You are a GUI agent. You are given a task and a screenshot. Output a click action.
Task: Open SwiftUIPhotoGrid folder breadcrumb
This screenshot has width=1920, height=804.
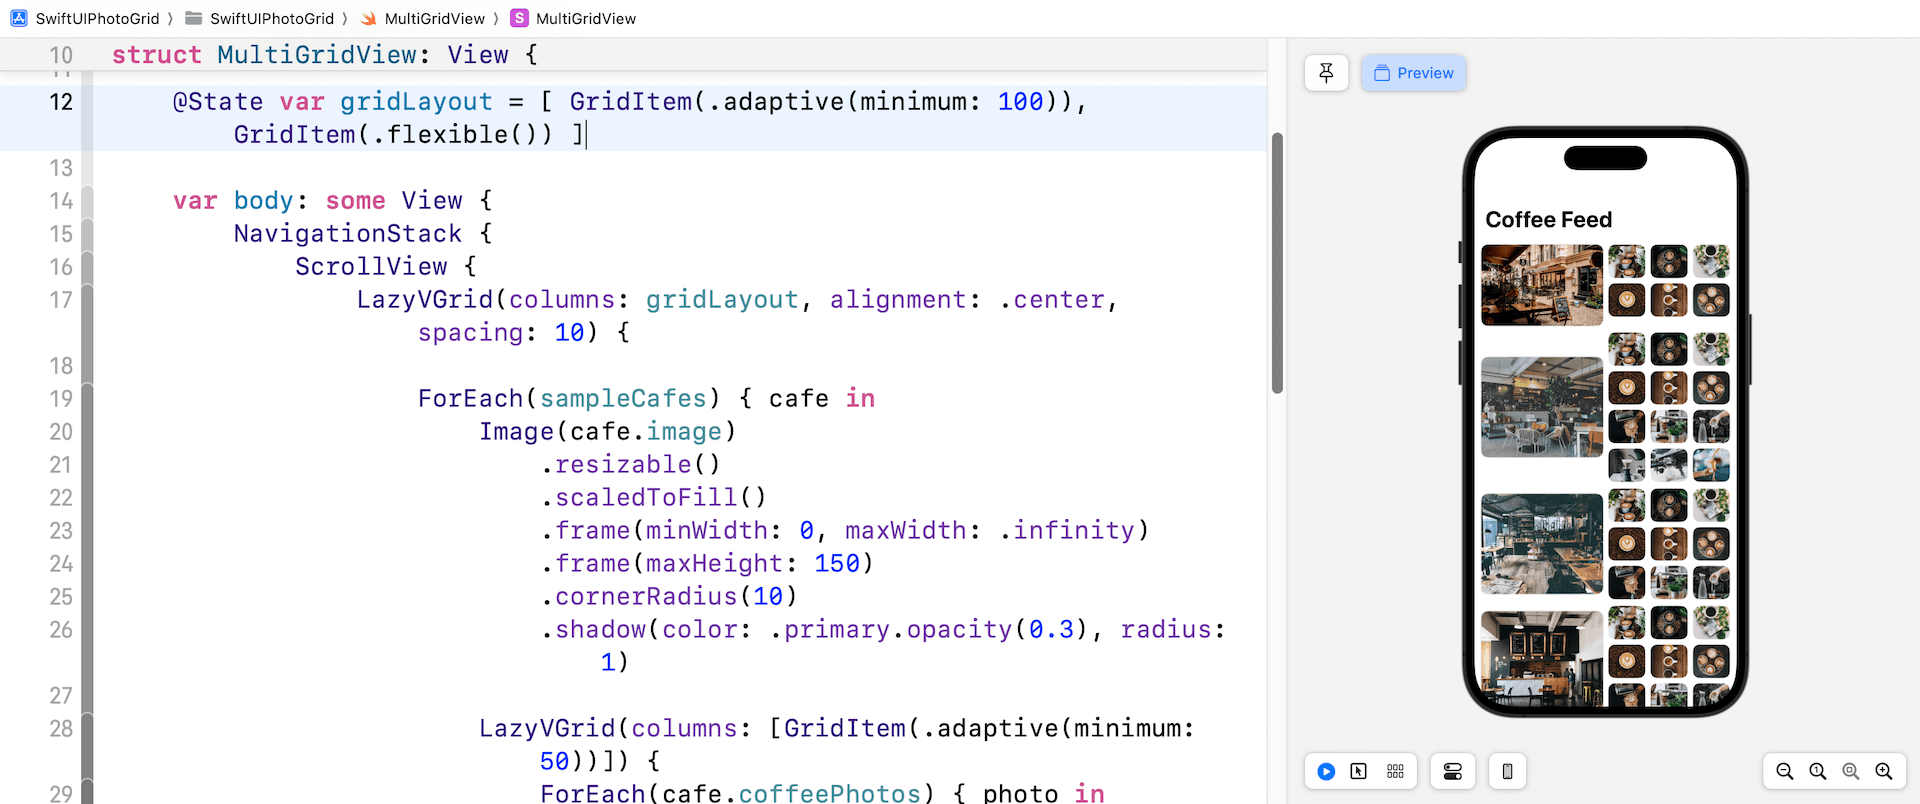[x=260, y=18]
